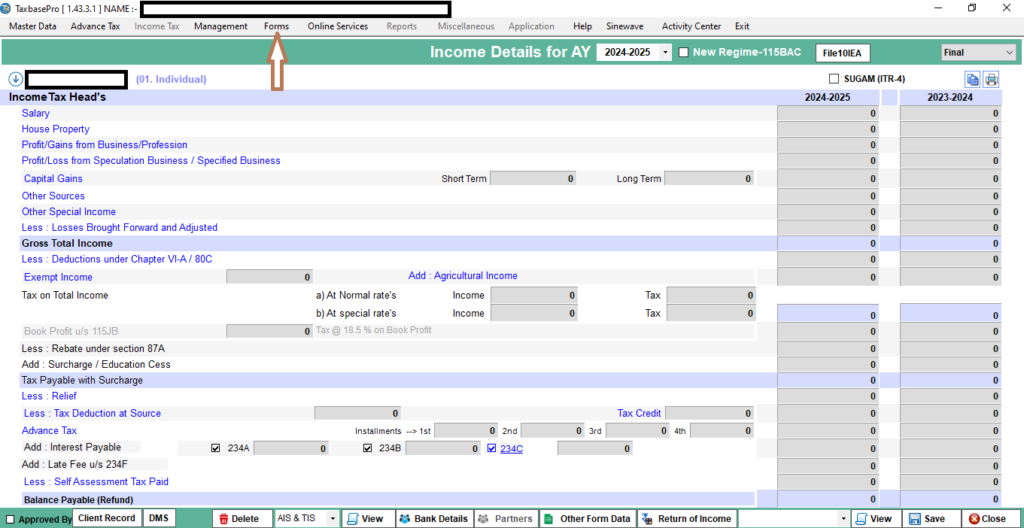
Task: Save the income details
Action: tap(927, 519)
